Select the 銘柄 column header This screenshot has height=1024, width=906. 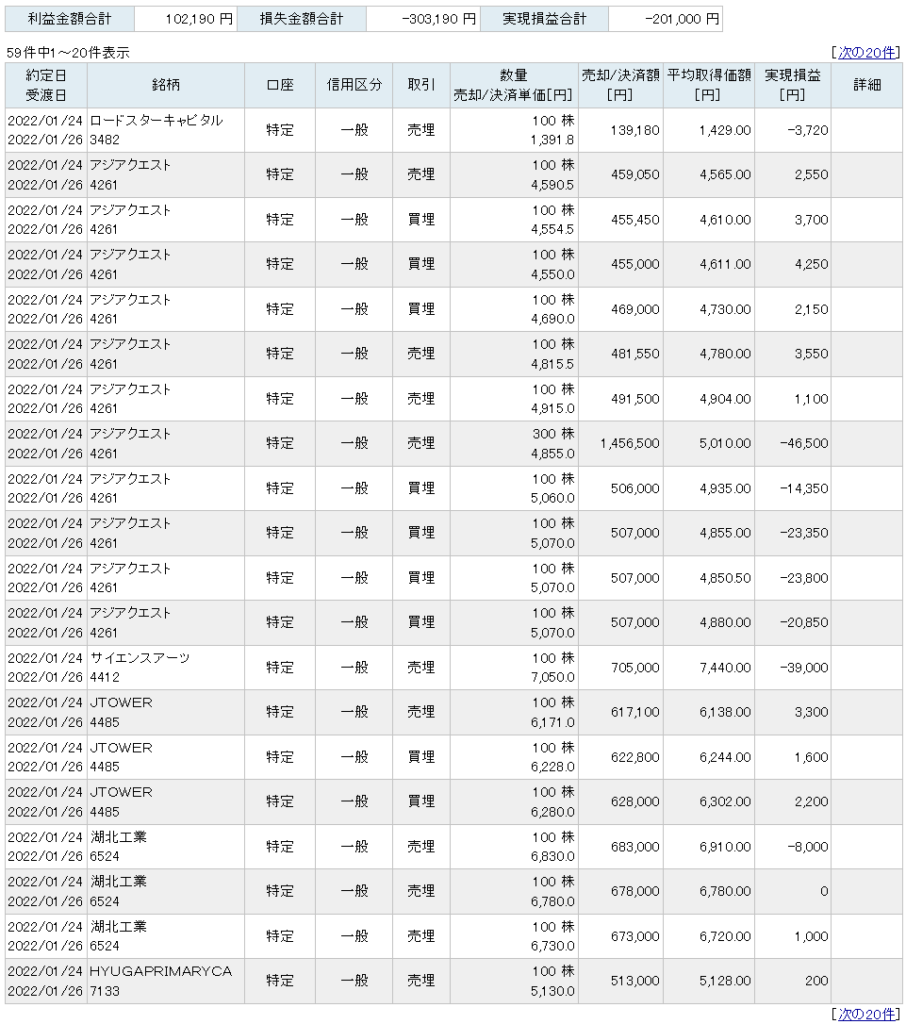[x=165, y=85]
